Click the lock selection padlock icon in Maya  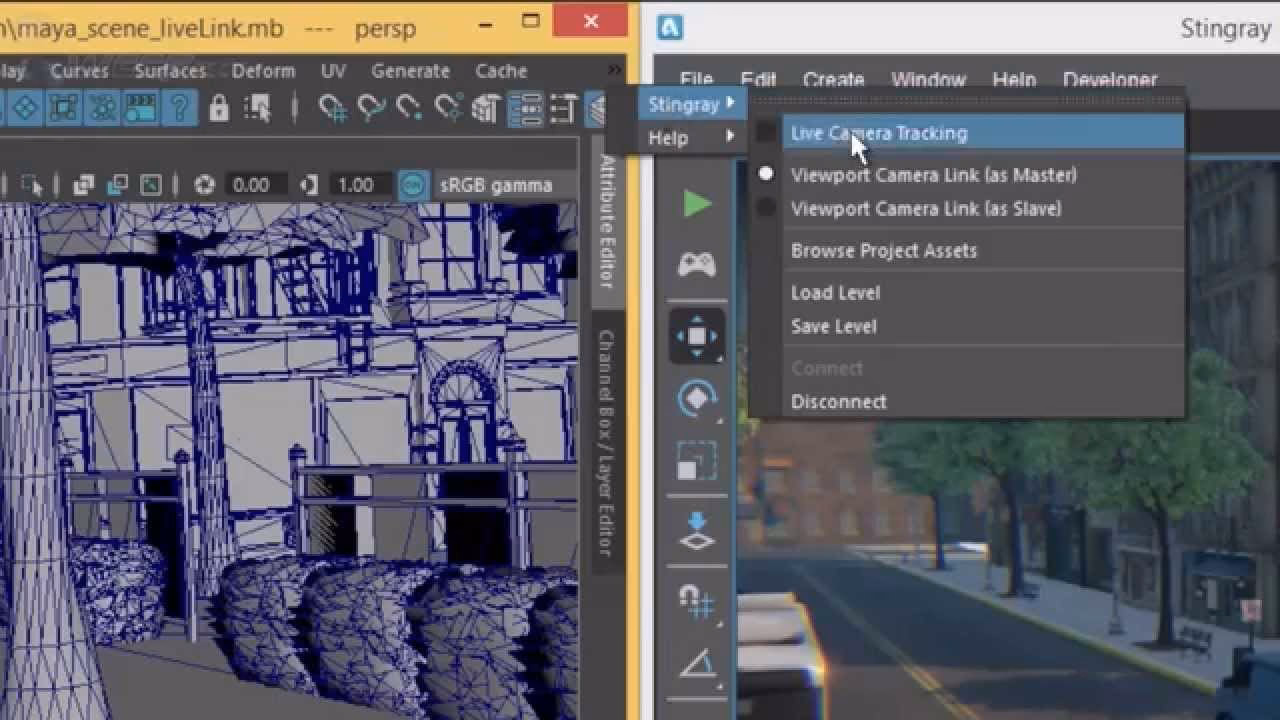[x=219, y=108]
